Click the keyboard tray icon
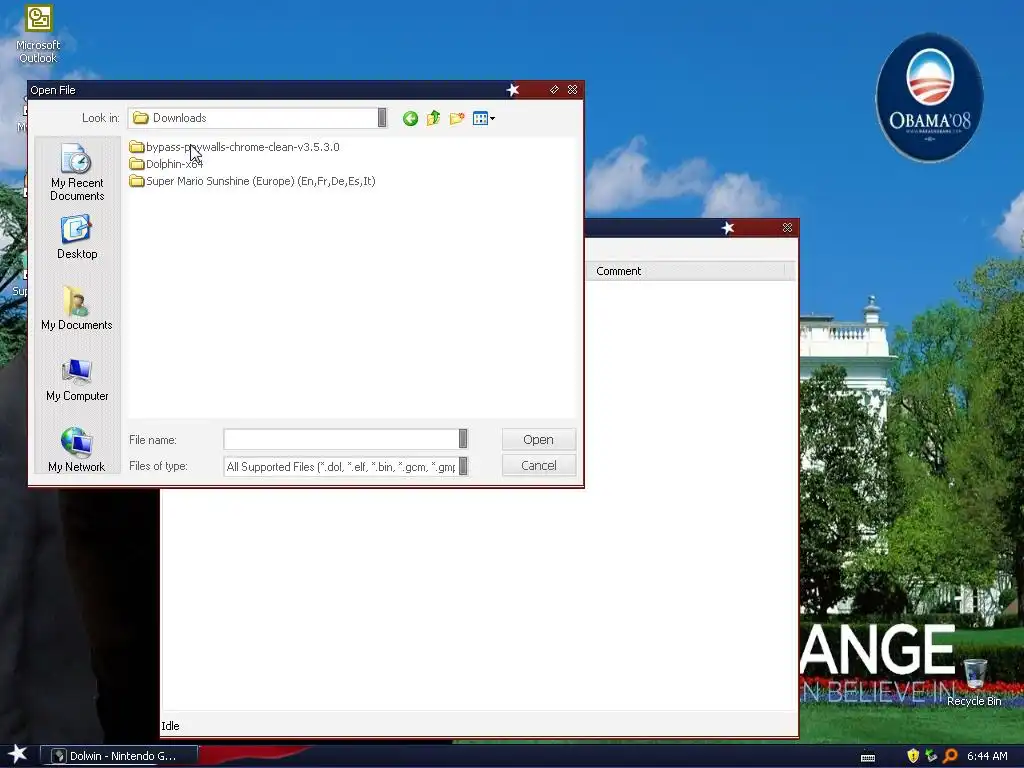This screenshot has width=1024, height=768. (x=868, y=757)
